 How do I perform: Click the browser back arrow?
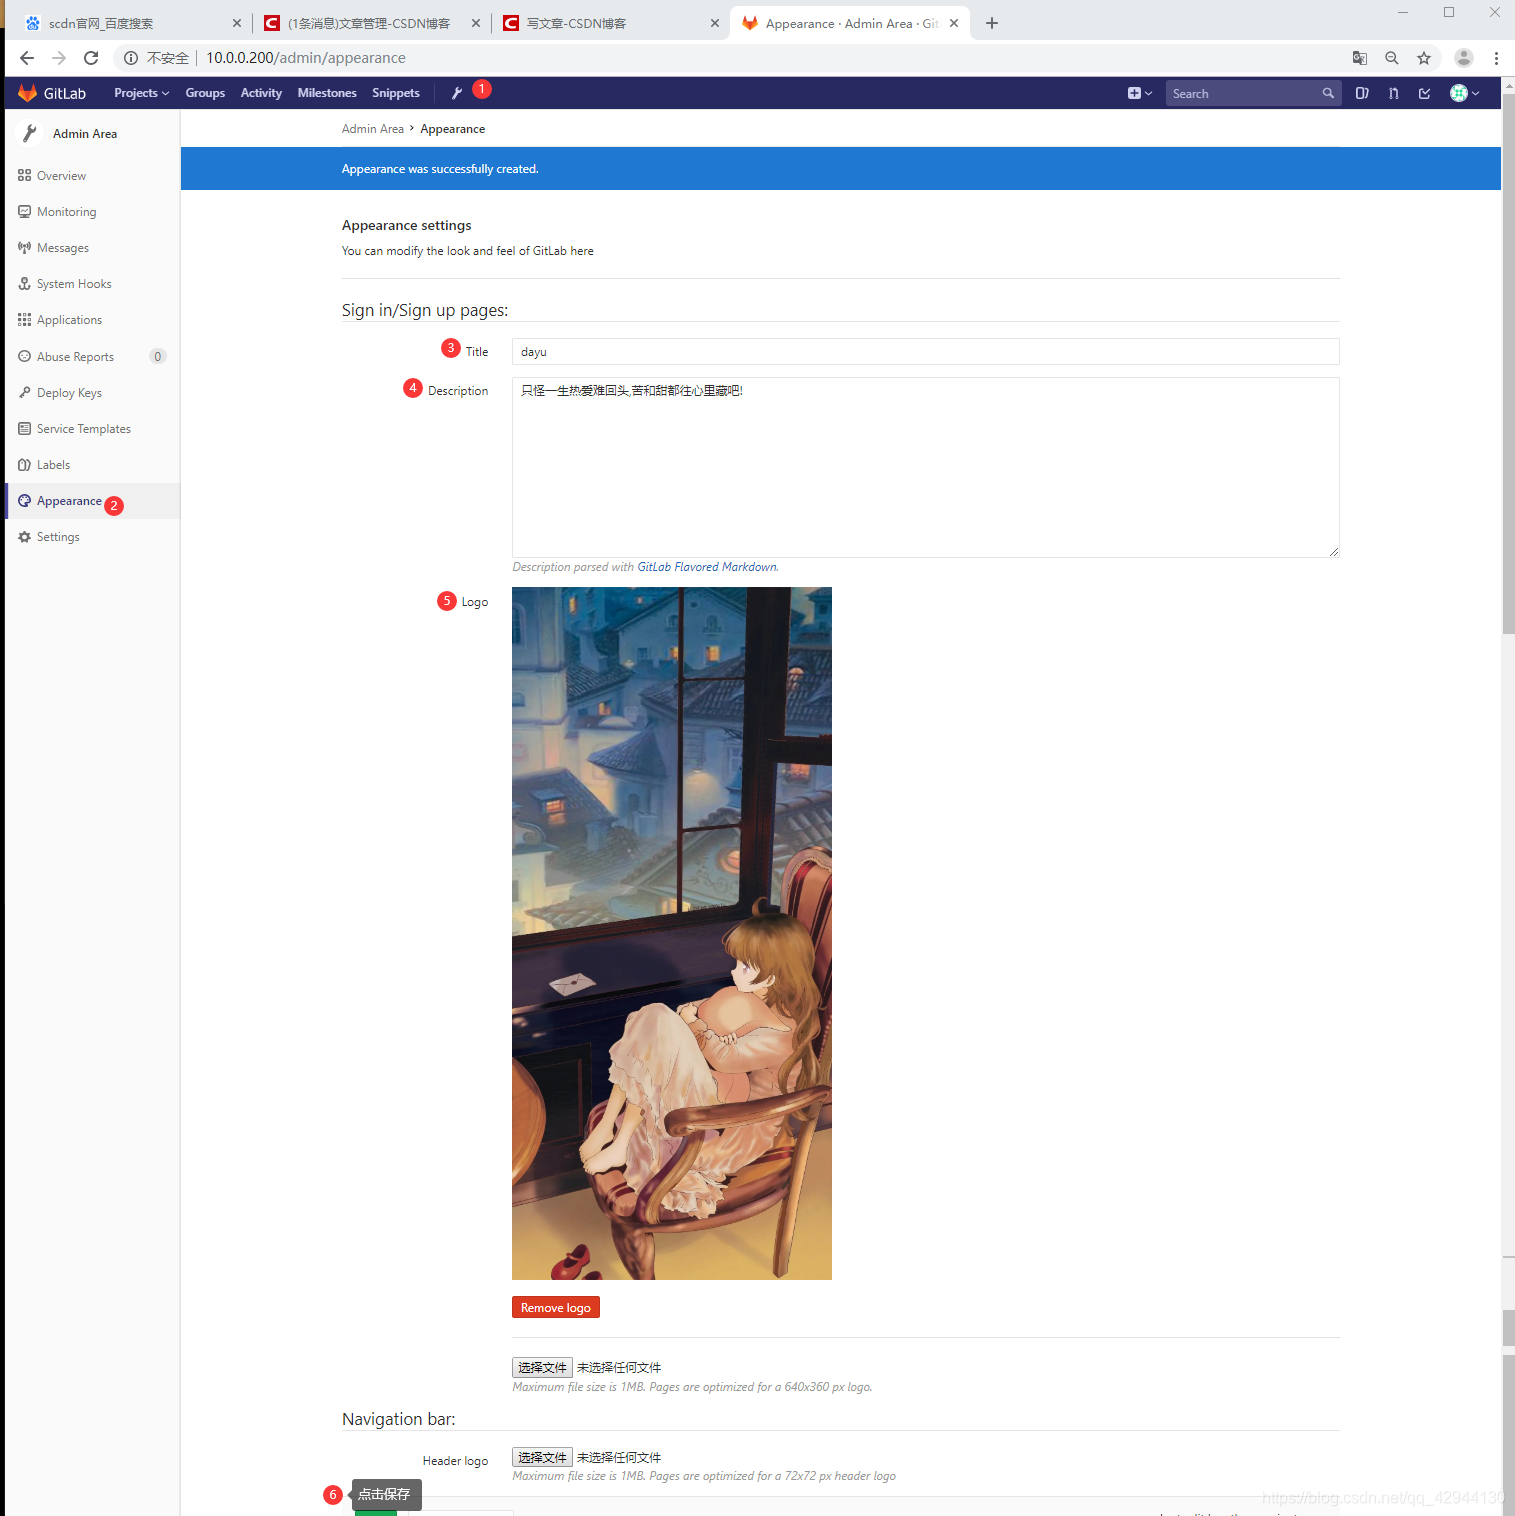(27, 58)
